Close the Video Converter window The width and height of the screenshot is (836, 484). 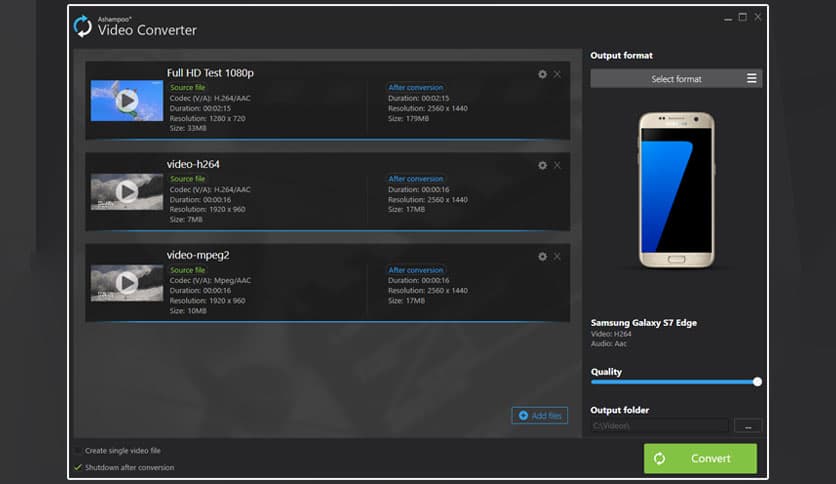758,17
